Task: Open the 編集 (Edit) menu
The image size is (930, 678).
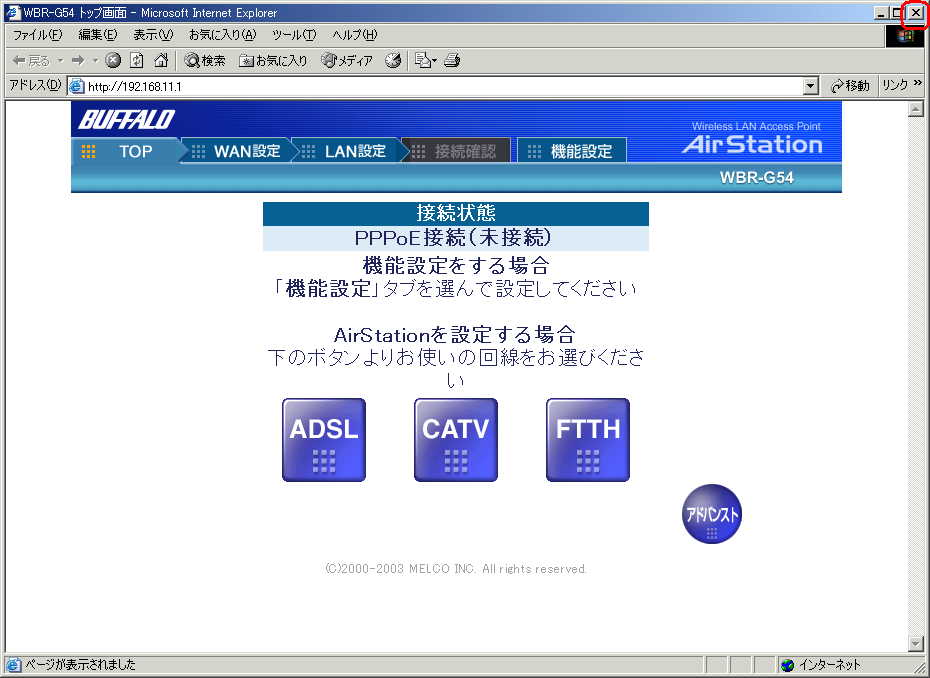Action: [x=98, y=35]
